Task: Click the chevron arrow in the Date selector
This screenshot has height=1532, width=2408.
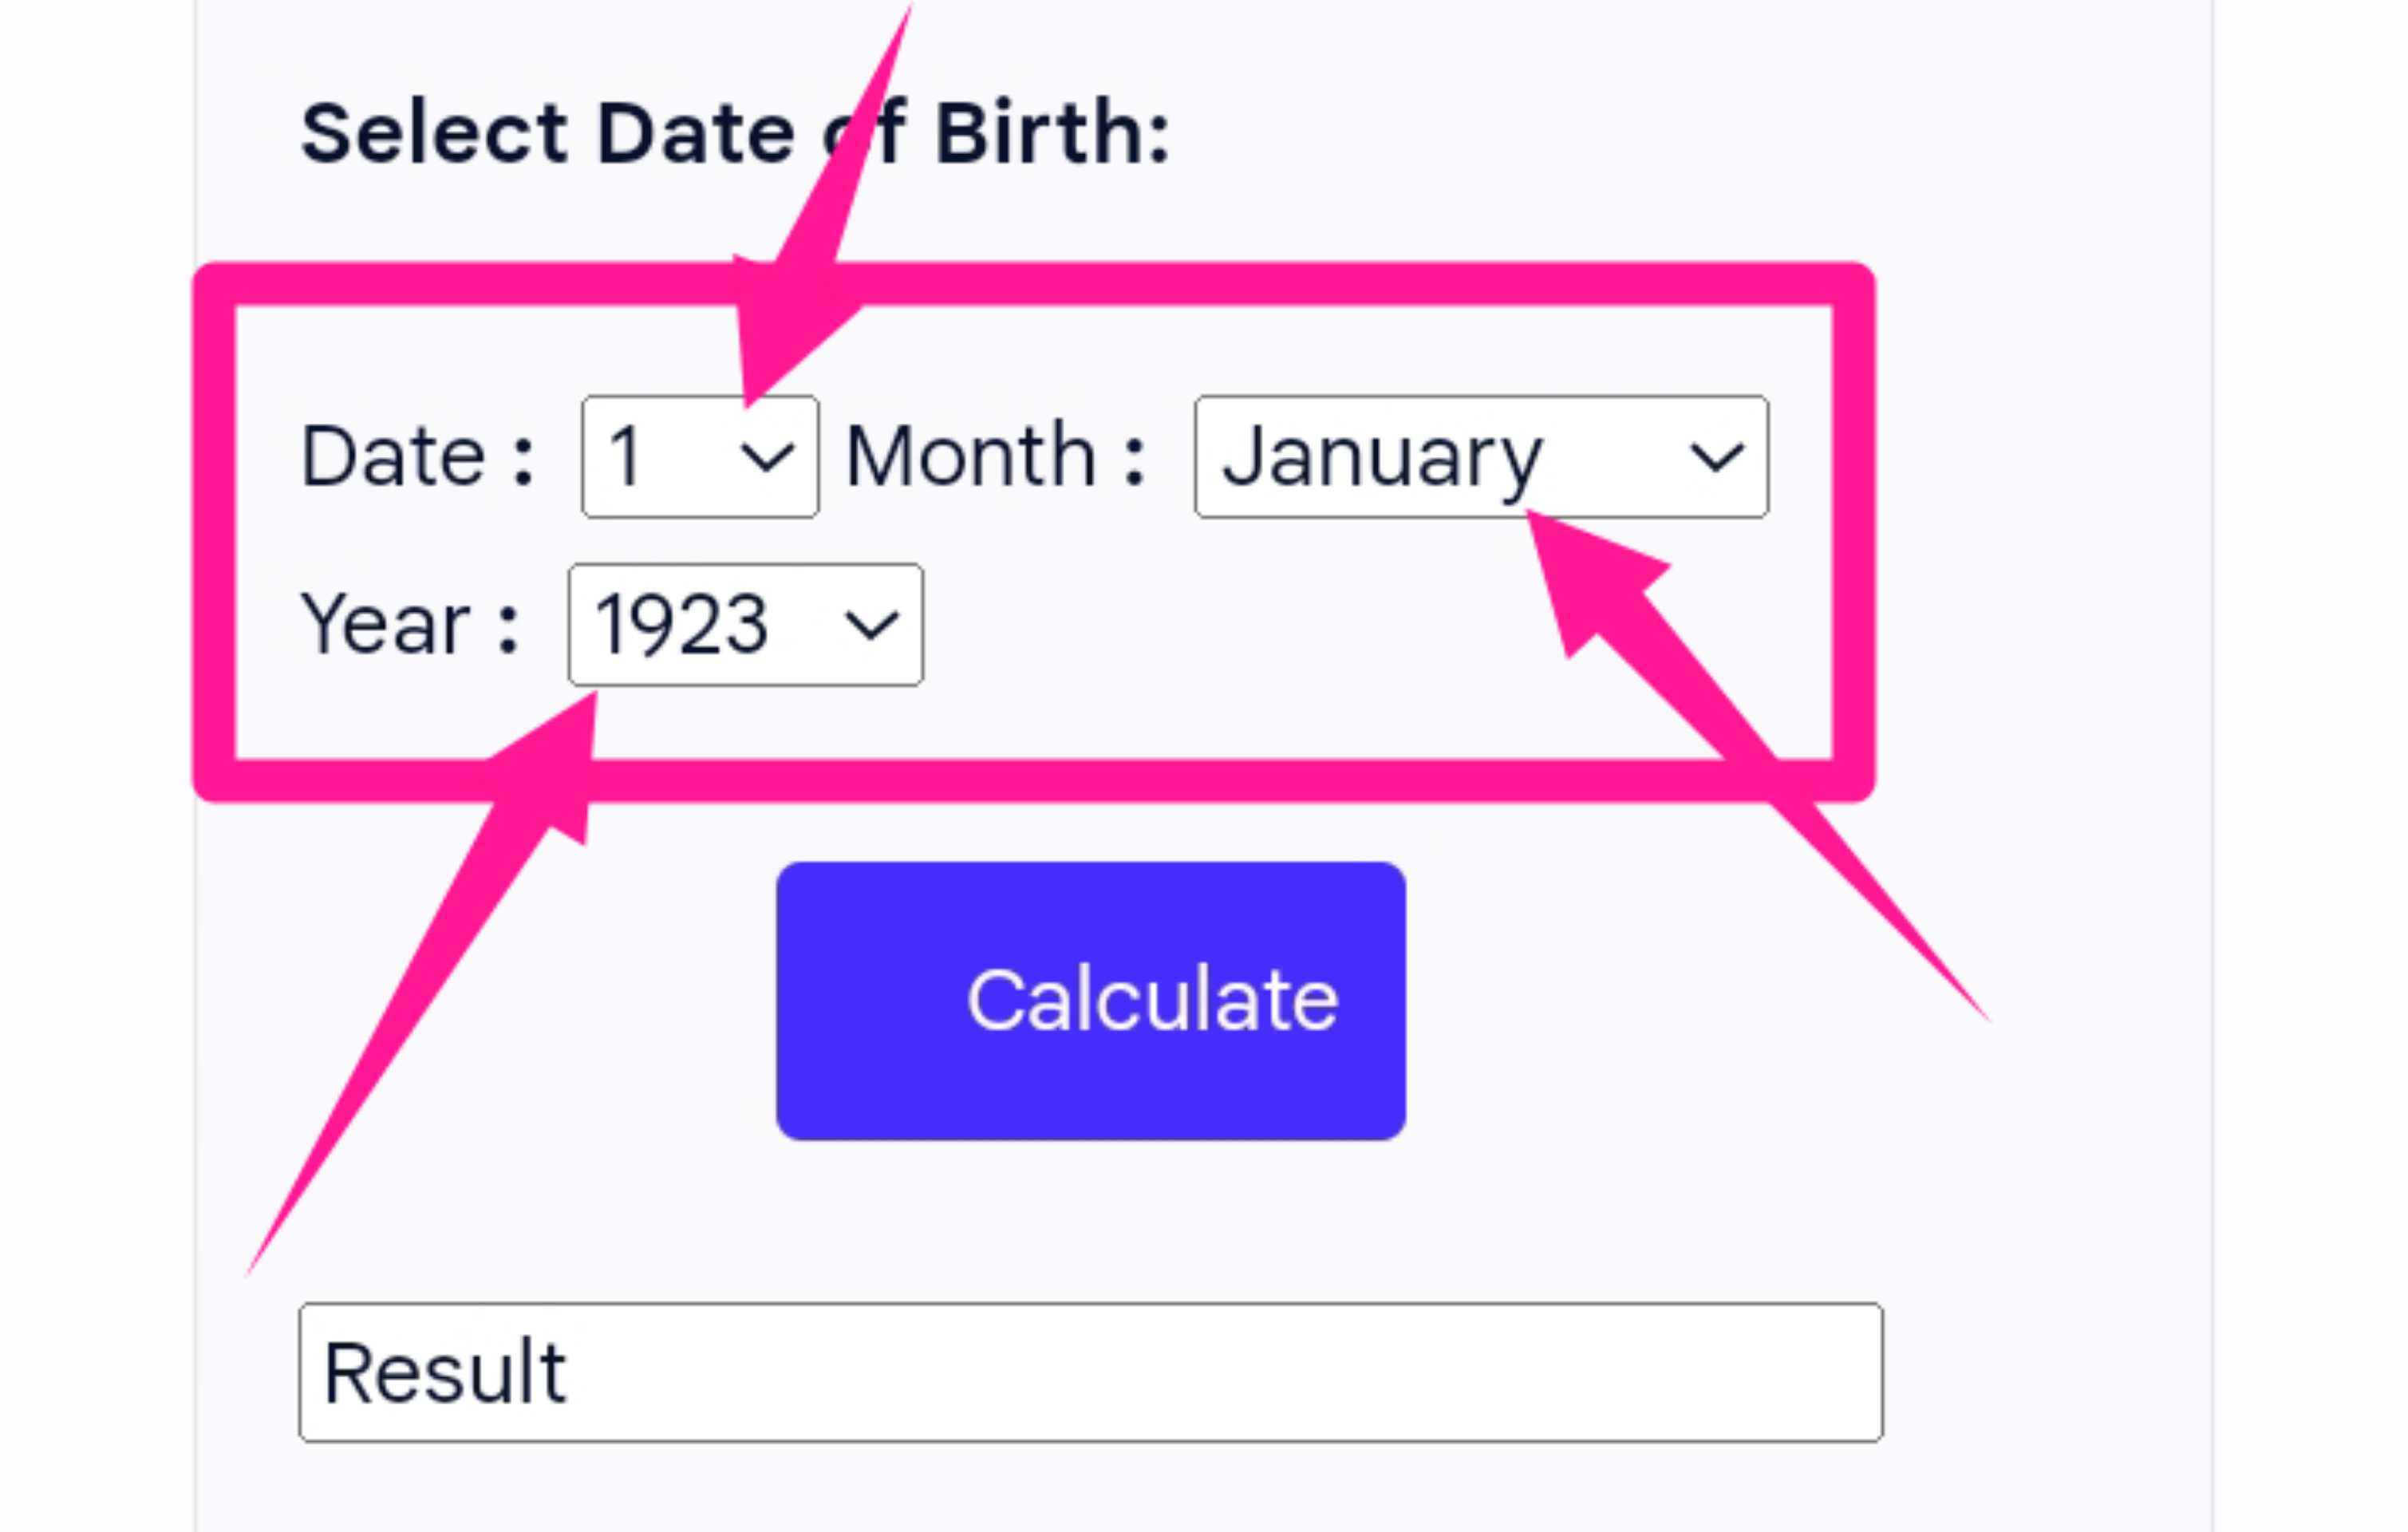Action: click(767, 458)
